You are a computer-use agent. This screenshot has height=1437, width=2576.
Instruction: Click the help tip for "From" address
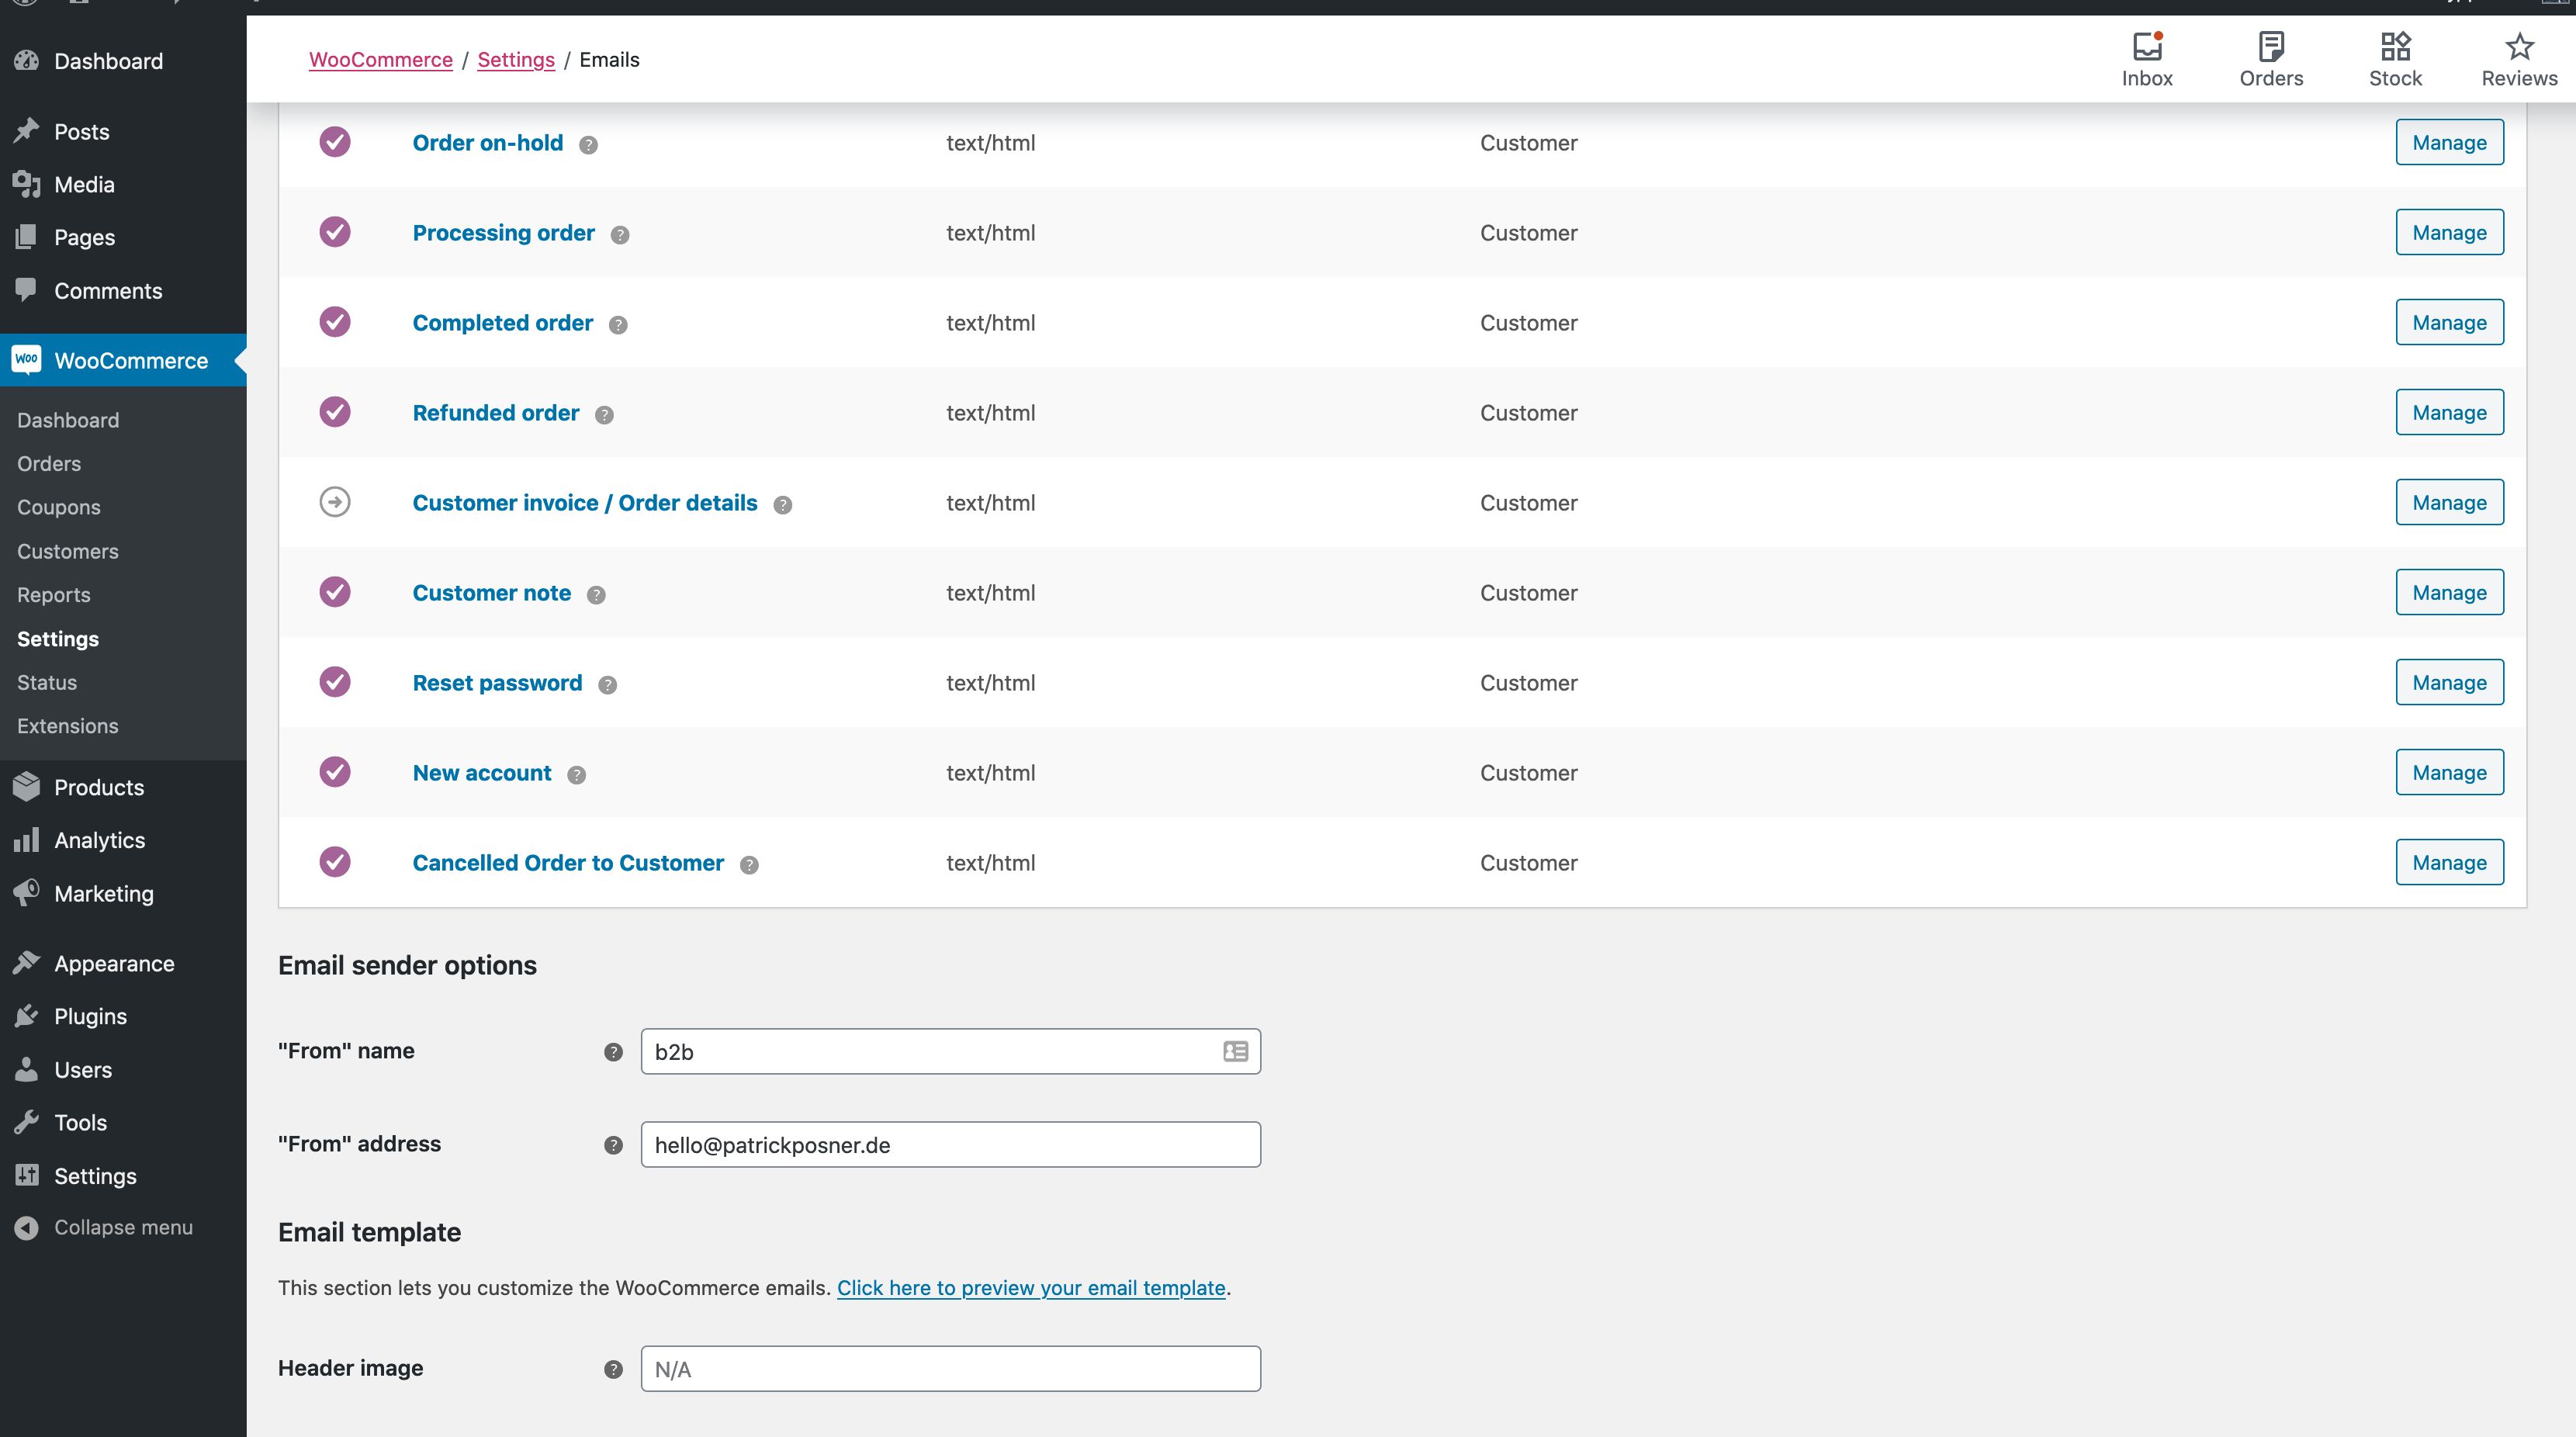point(613,1145)
